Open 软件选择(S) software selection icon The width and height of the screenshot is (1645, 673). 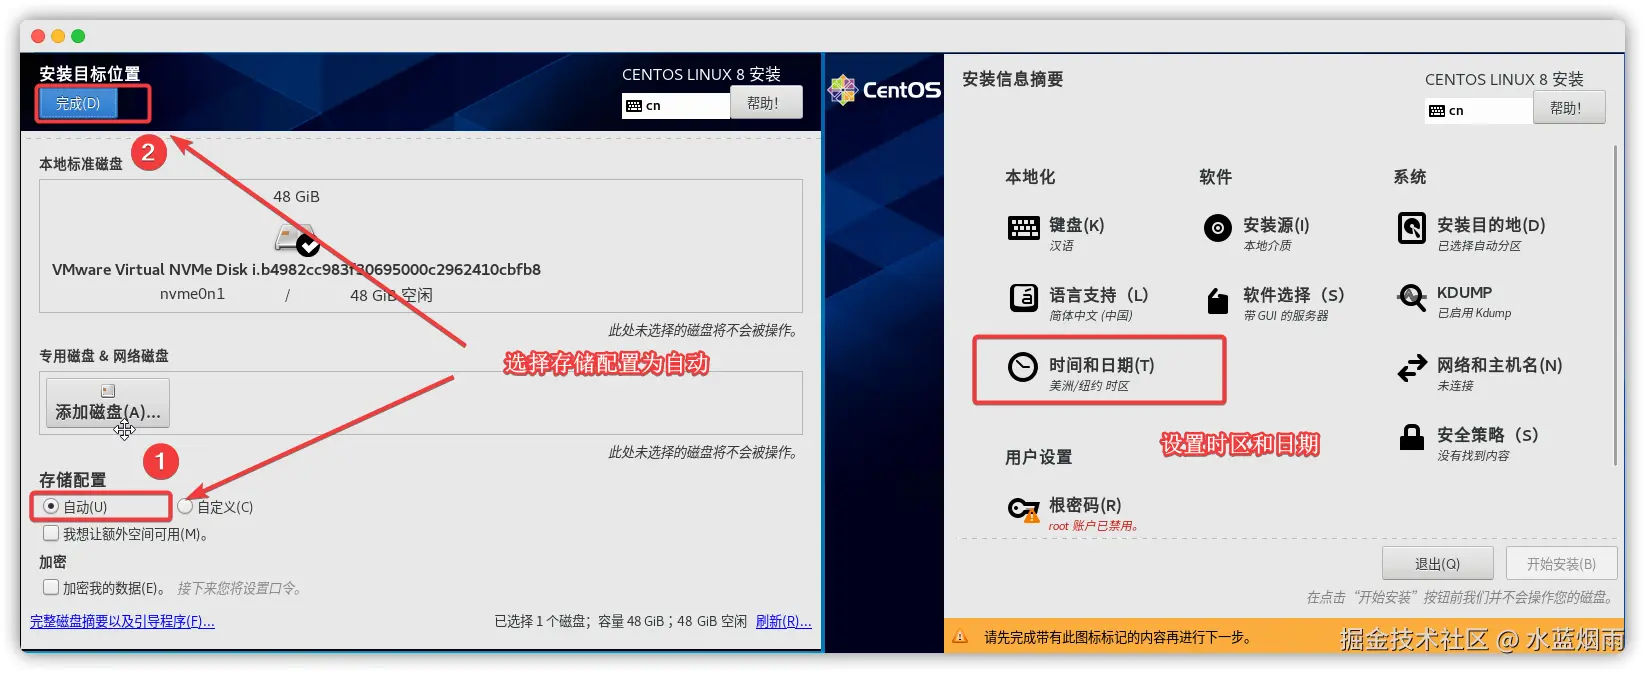point(1217,300)
